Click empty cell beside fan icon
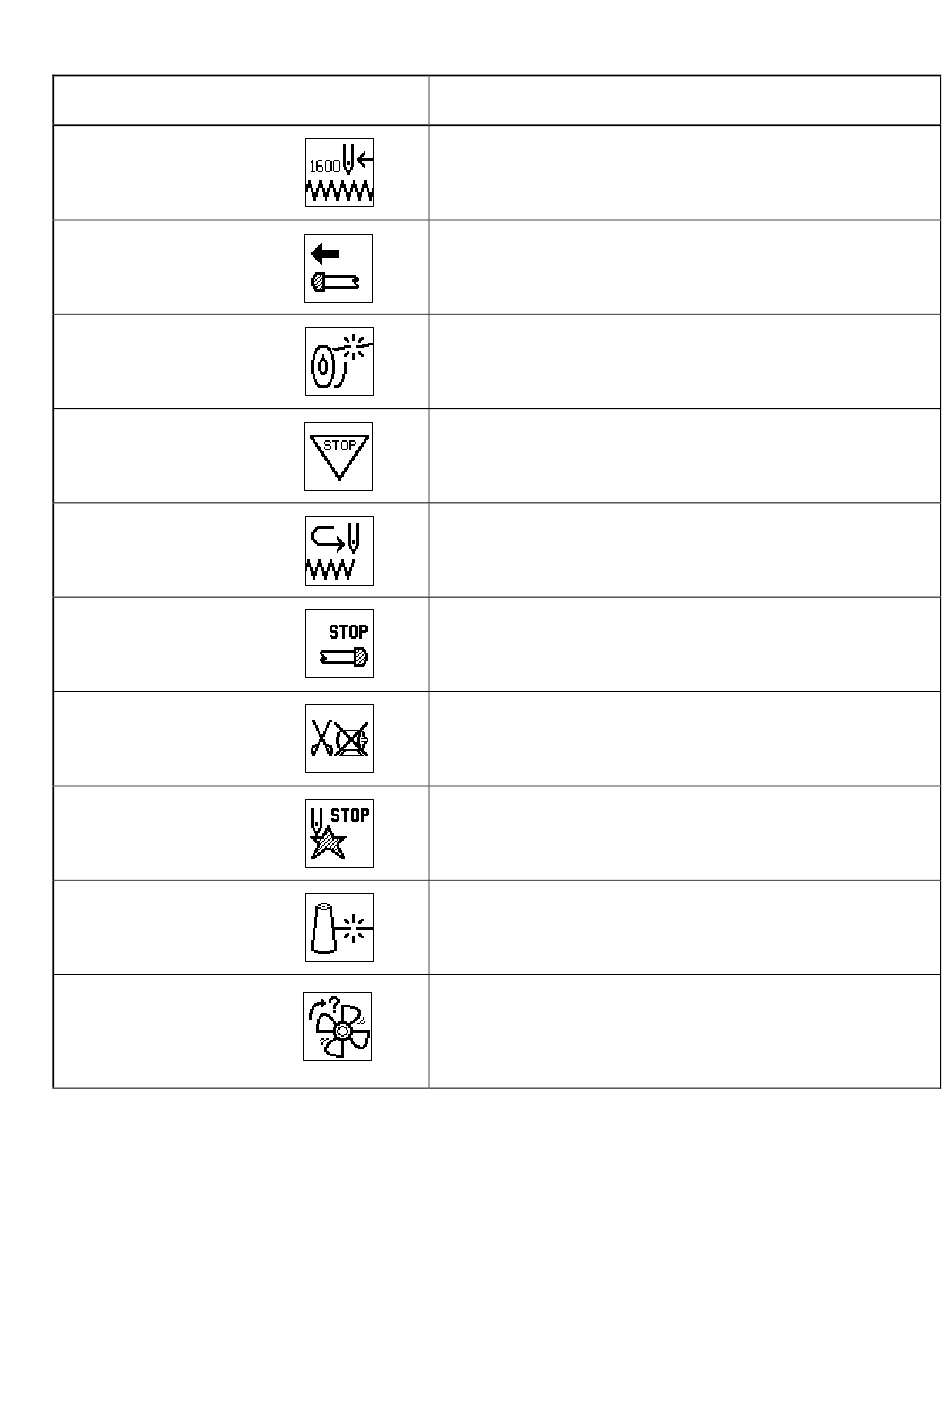This screenshot has width=950, height=1409. [x=685, y=1031]
